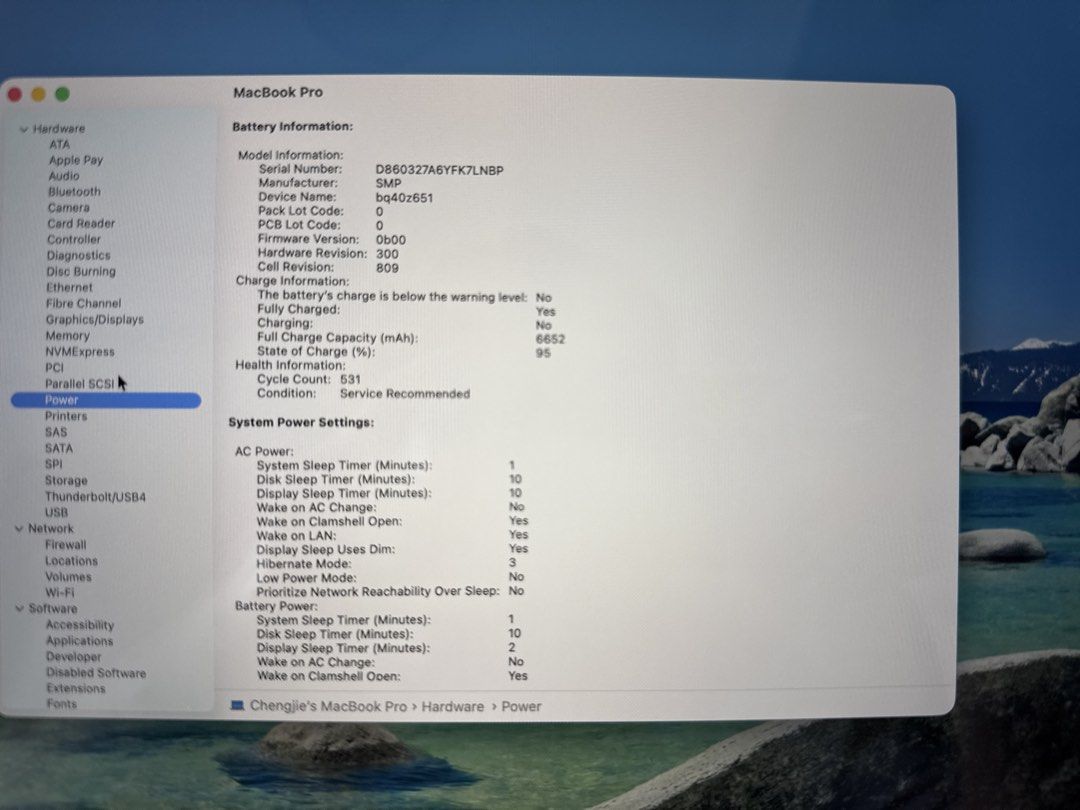The width and height of the screenshot is (1080, 810).
Task: Select Bluetooth in the sidebar
Action: (74, 191)
